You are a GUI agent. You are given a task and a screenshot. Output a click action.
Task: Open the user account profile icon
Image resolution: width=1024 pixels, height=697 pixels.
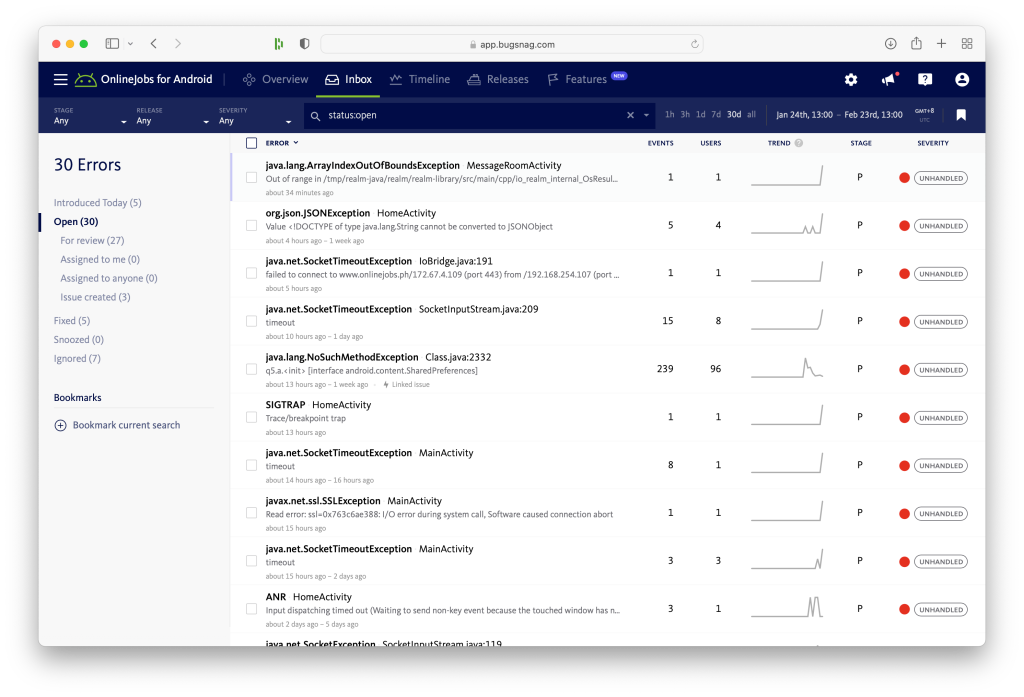(x=962, y=80)
